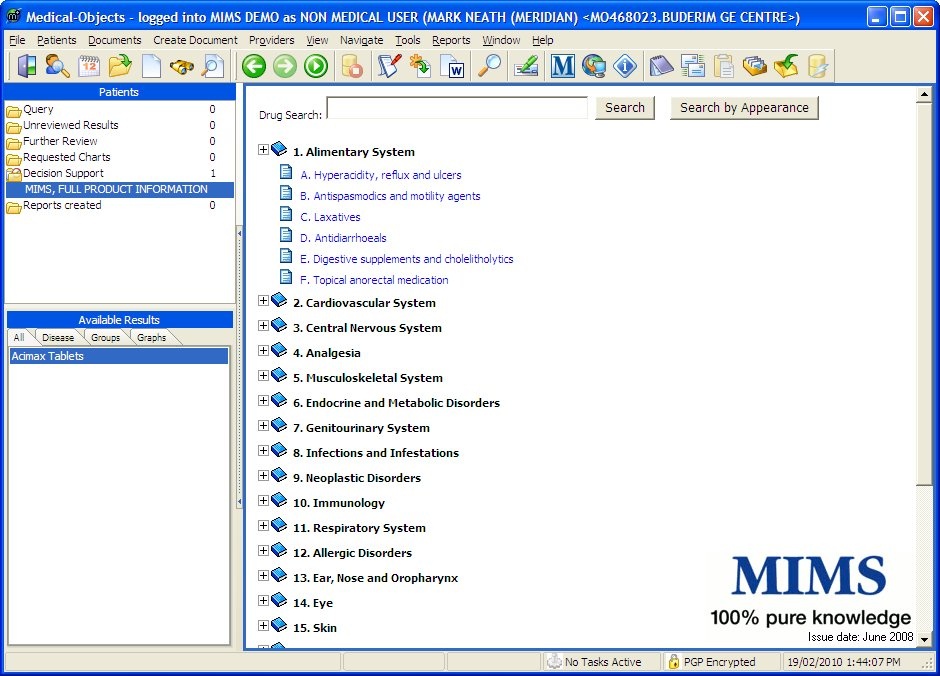Screen dimensions: 940x676
Task: Expand the 10. Immunology node
Action: coord(263,500)
